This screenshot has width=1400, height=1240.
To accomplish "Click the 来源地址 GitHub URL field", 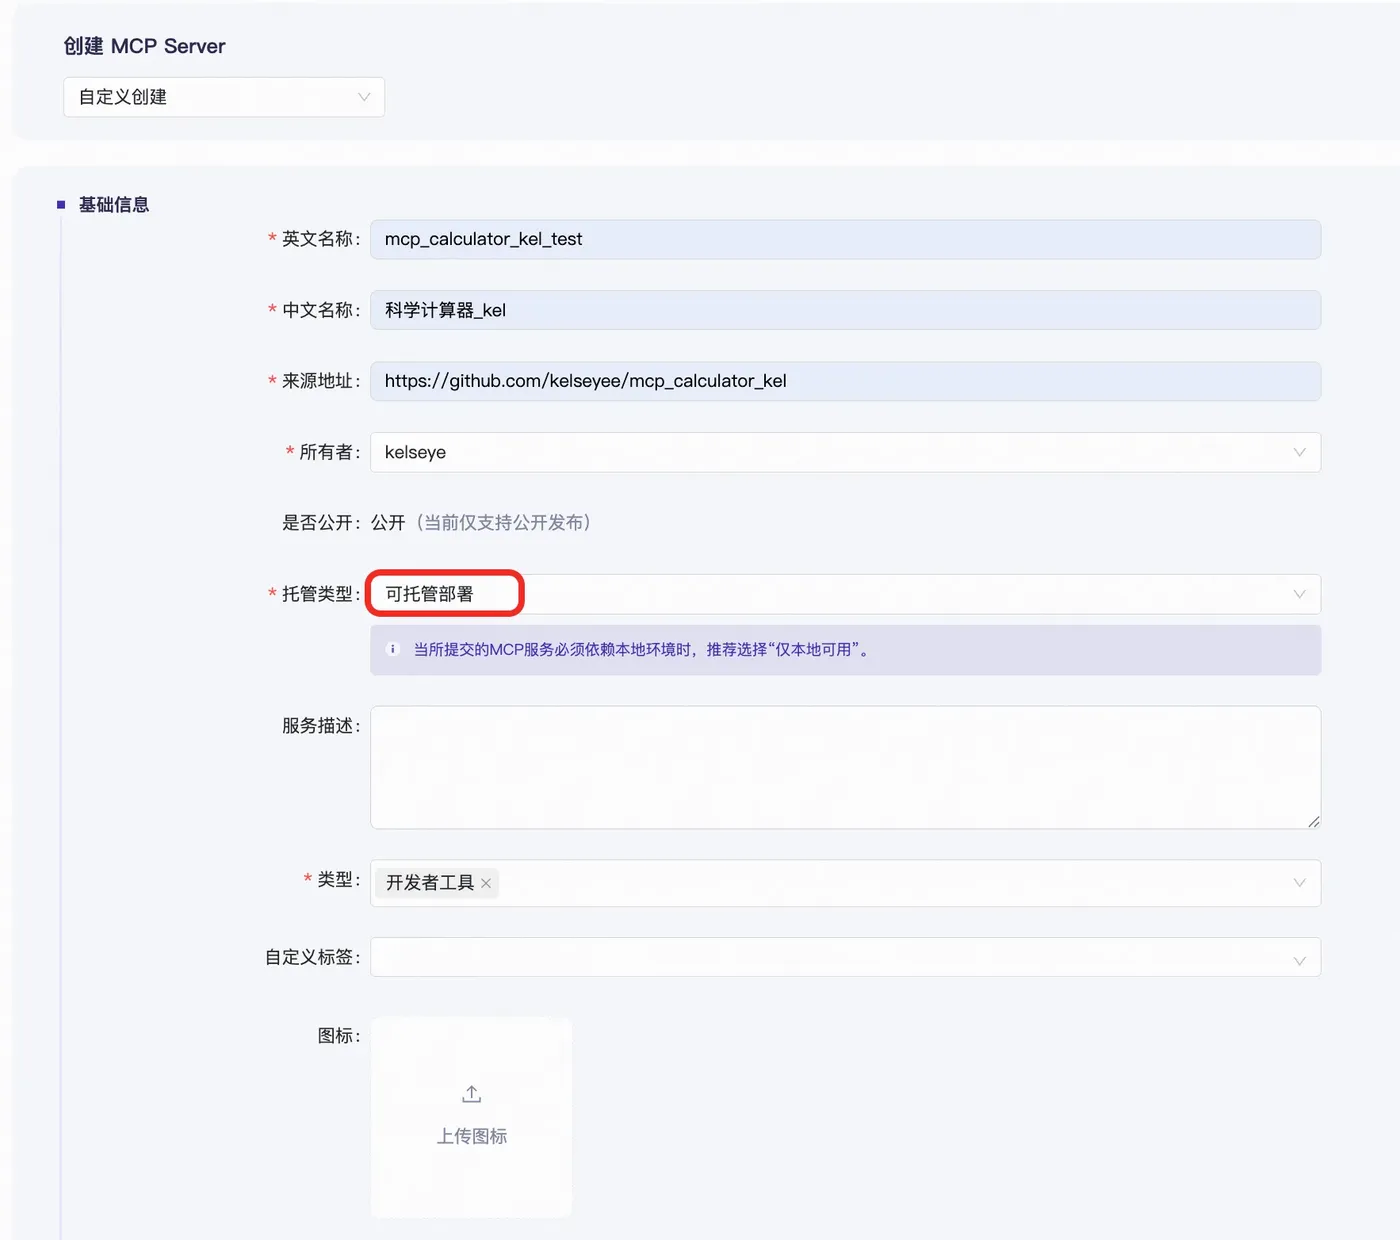I will pos(845,381).
